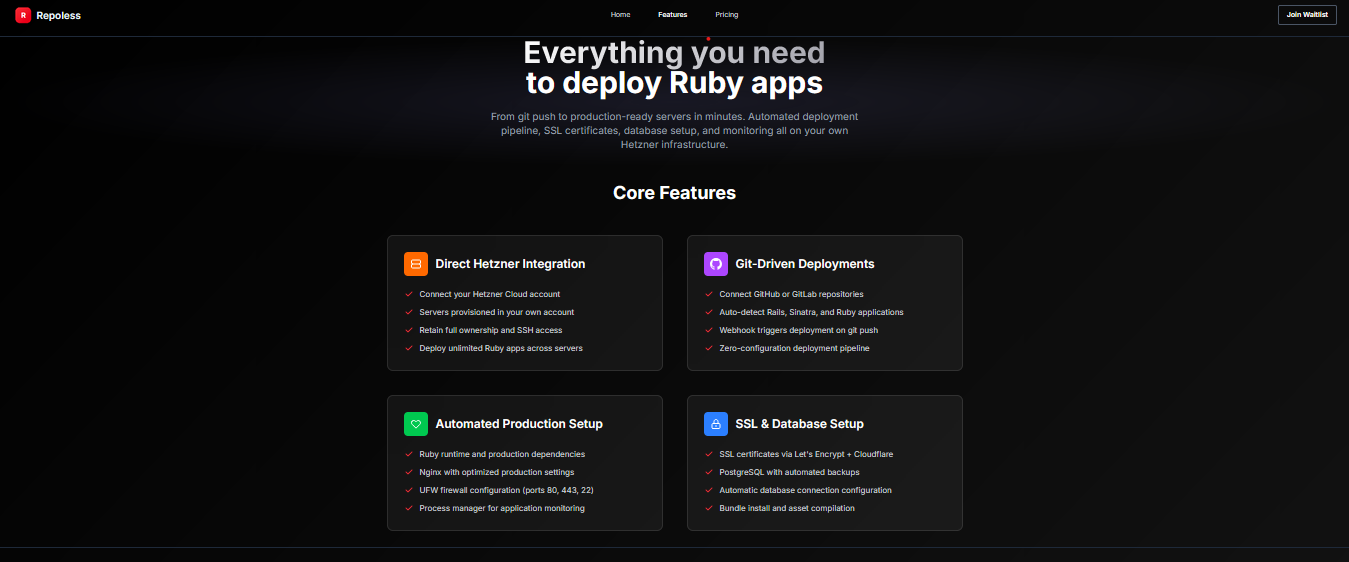1349x562 pixels.
Task: Click the check mark beside Connect your Hetzner Cloud account
Action: [409, 294]
